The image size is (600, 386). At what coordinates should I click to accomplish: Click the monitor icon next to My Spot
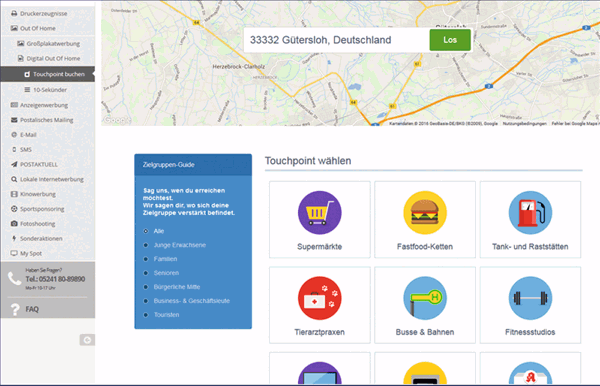click(x=14, y=253)
